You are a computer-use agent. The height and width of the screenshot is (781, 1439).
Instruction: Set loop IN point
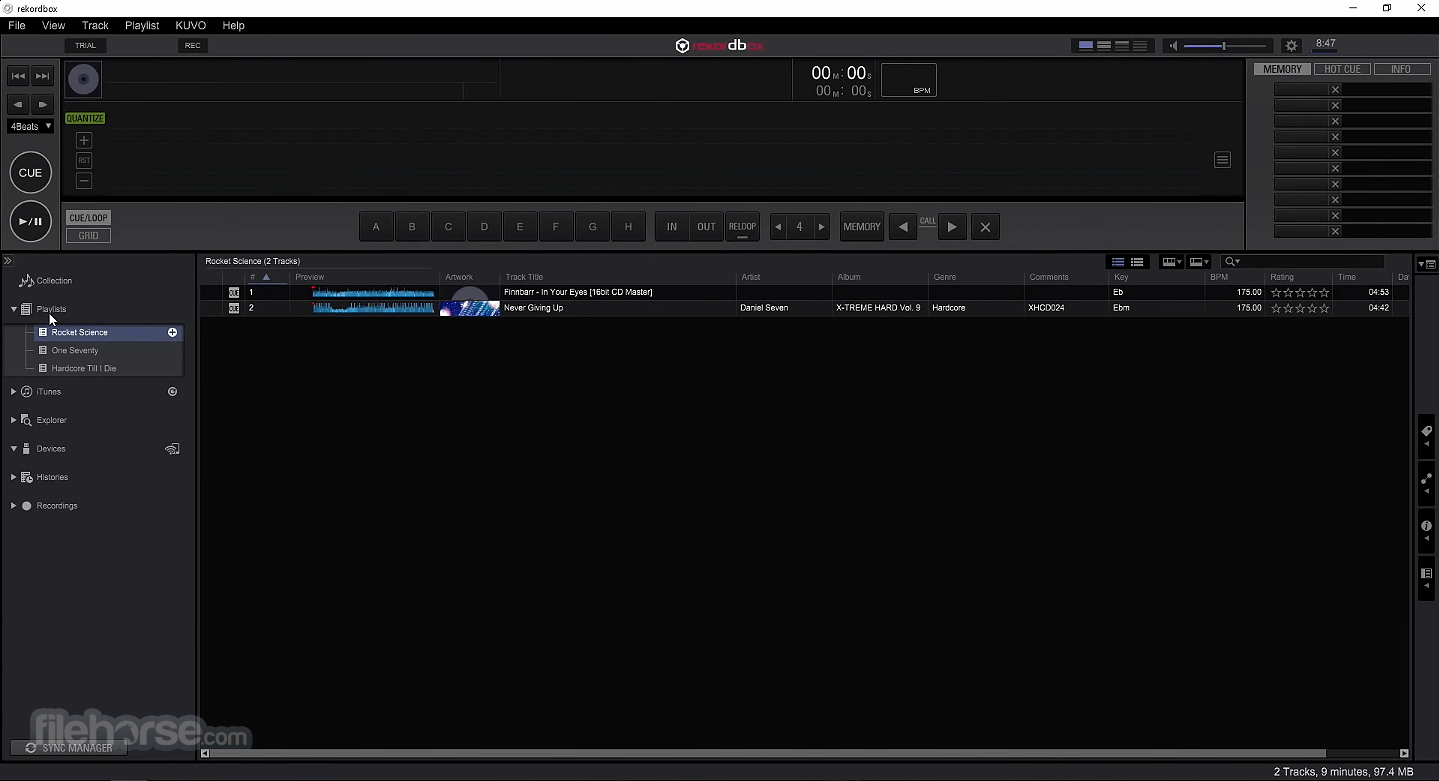click(672, 227)
